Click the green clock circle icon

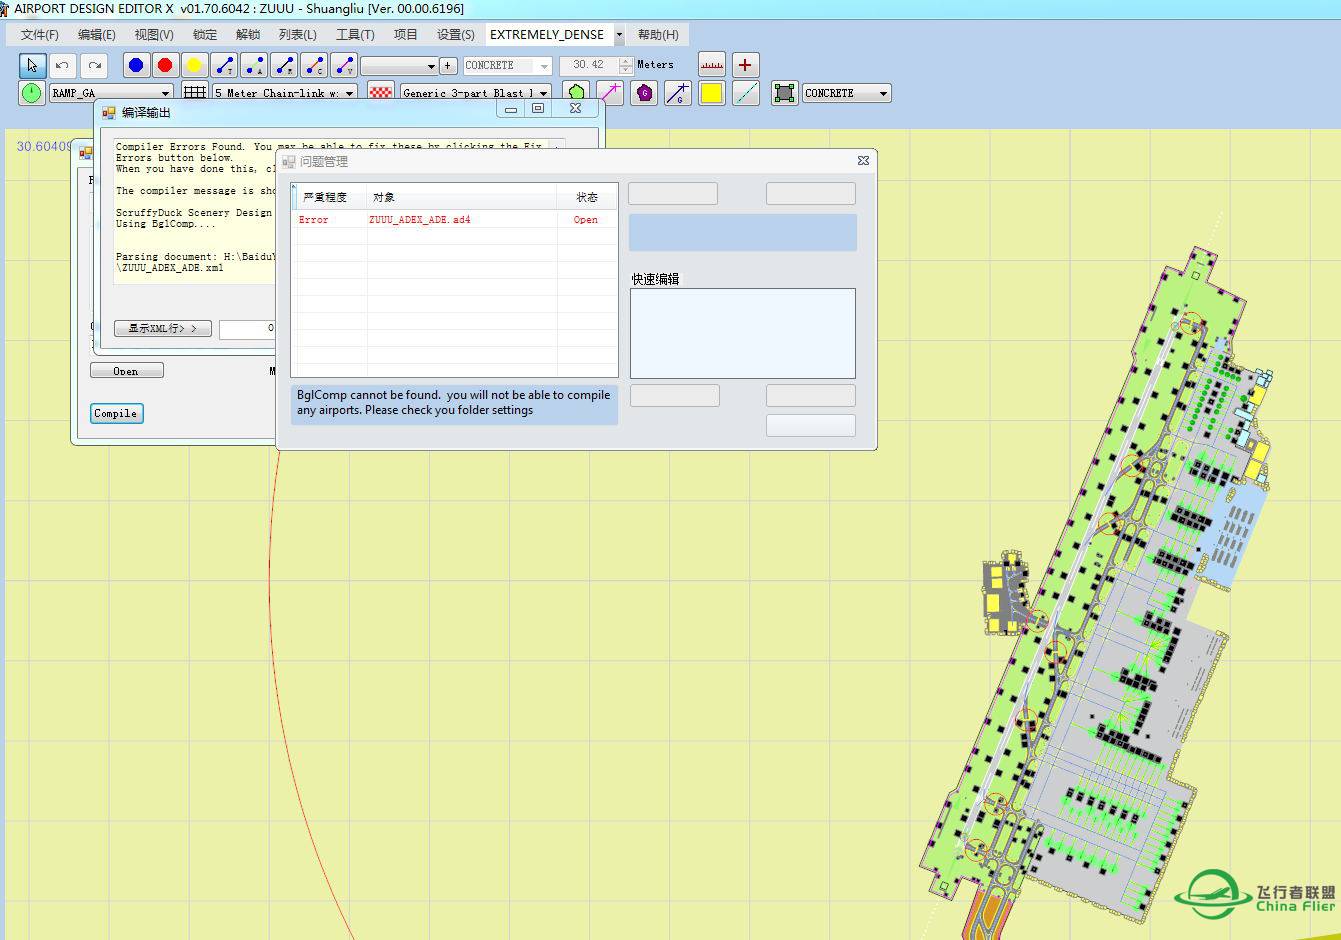pos(32,93)
